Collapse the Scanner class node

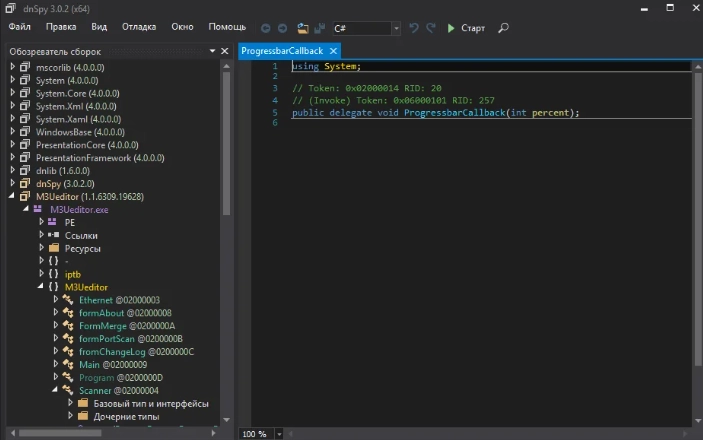click(55, 390)
